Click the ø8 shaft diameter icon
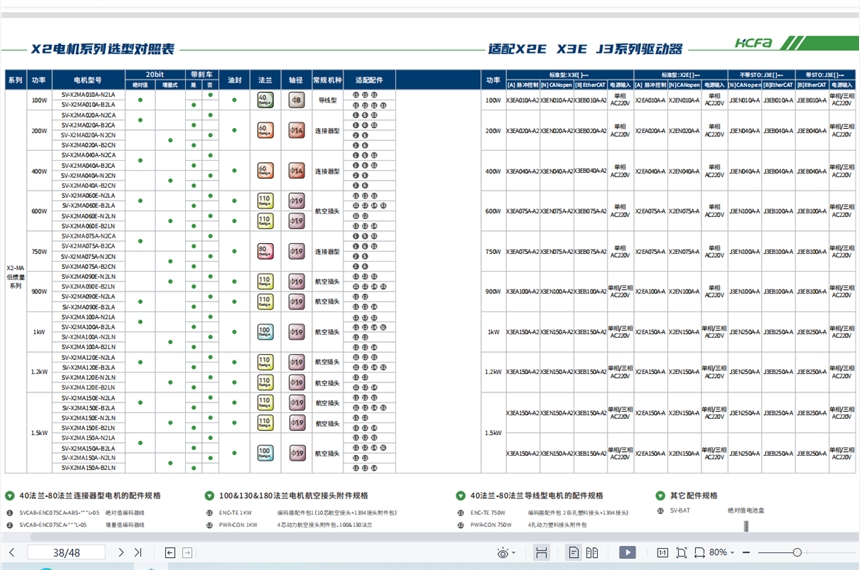 pyautogui.click(x=296, y=100)
